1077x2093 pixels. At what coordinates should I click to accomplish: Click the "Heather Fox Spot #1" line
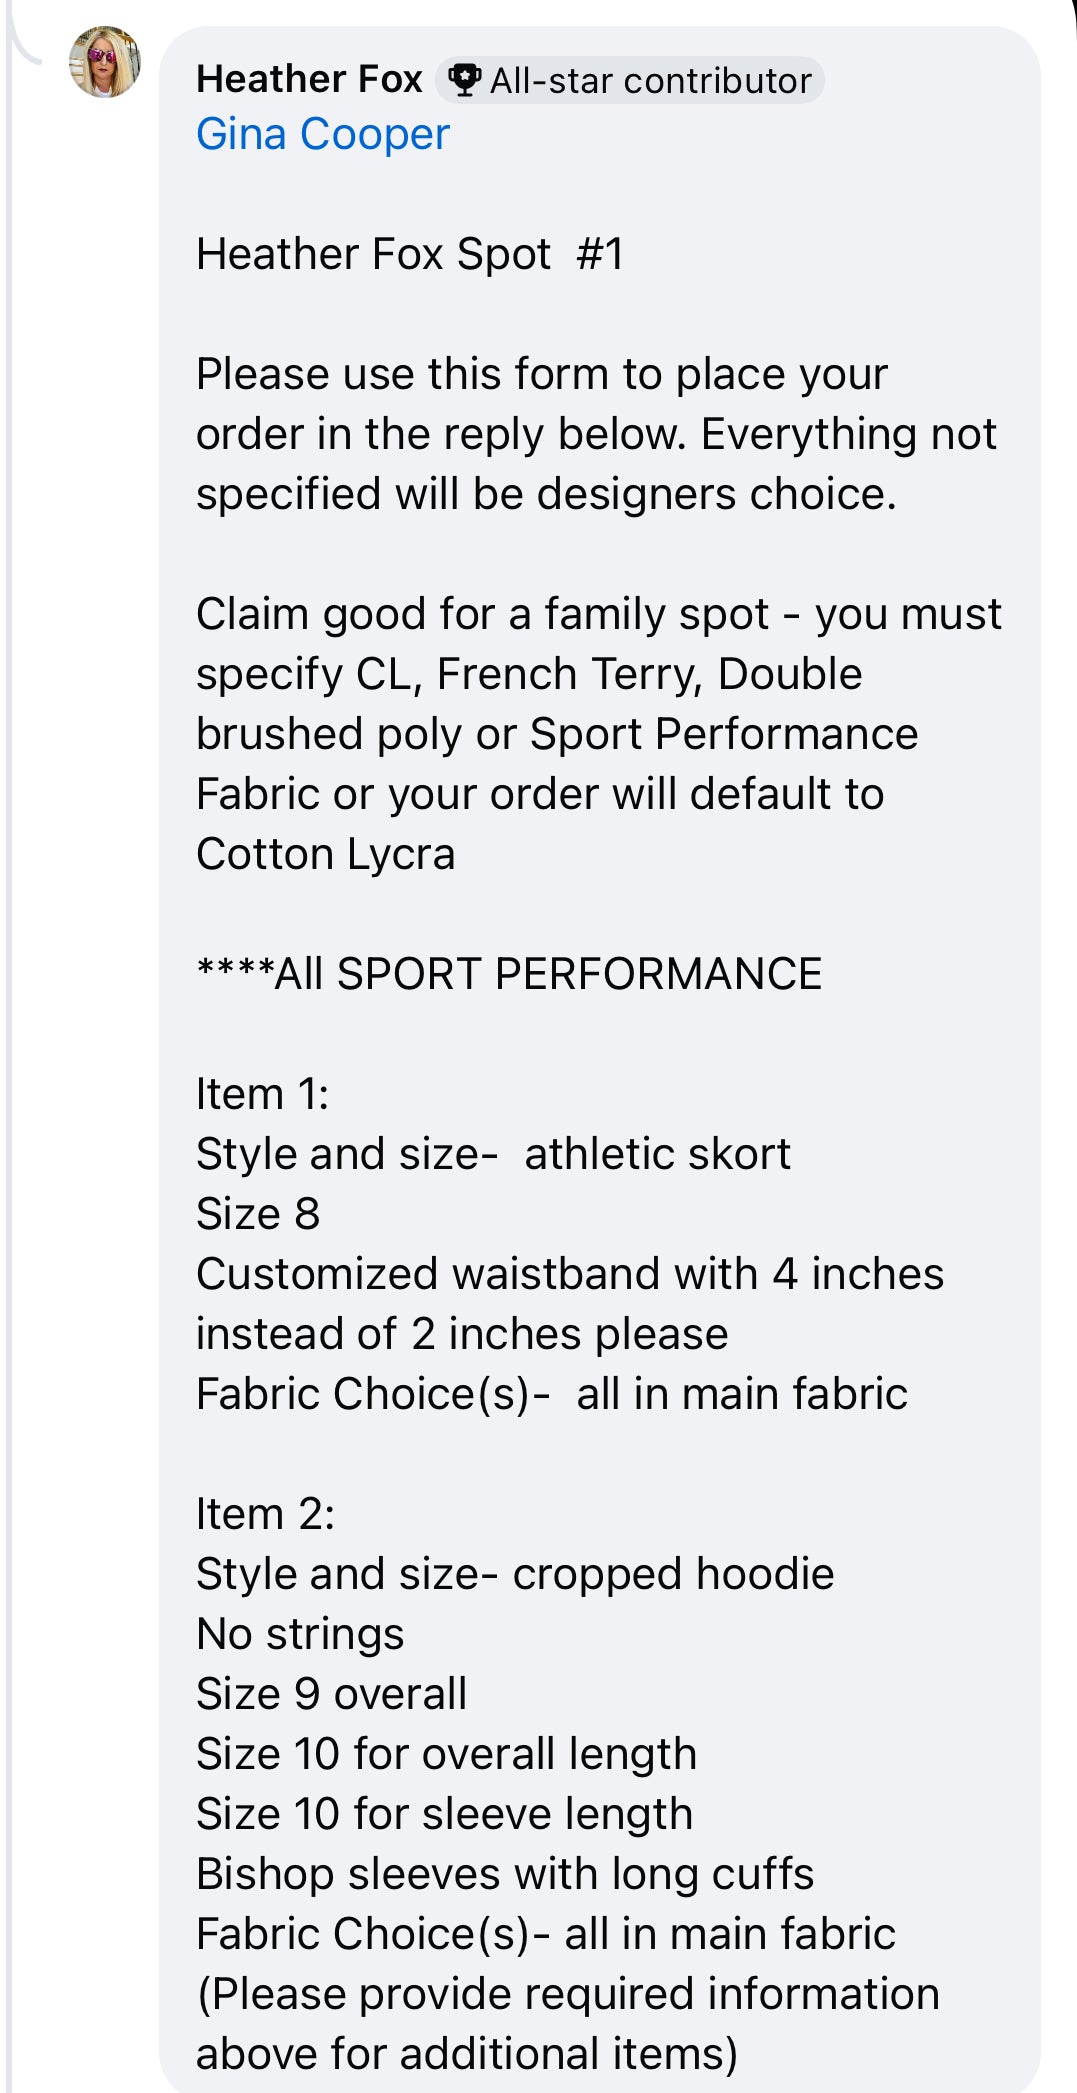tap(410, 254)
